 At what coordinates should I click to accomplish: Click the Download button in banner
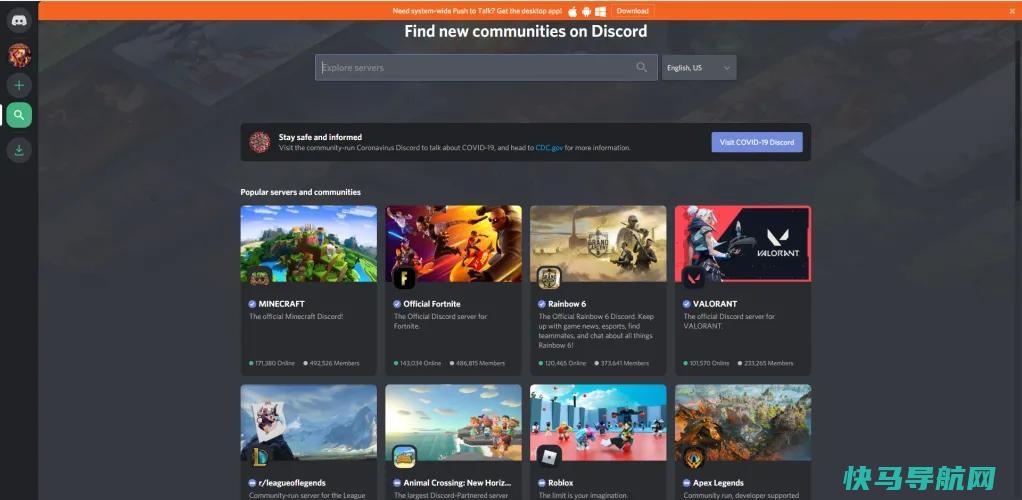point(632,11)
